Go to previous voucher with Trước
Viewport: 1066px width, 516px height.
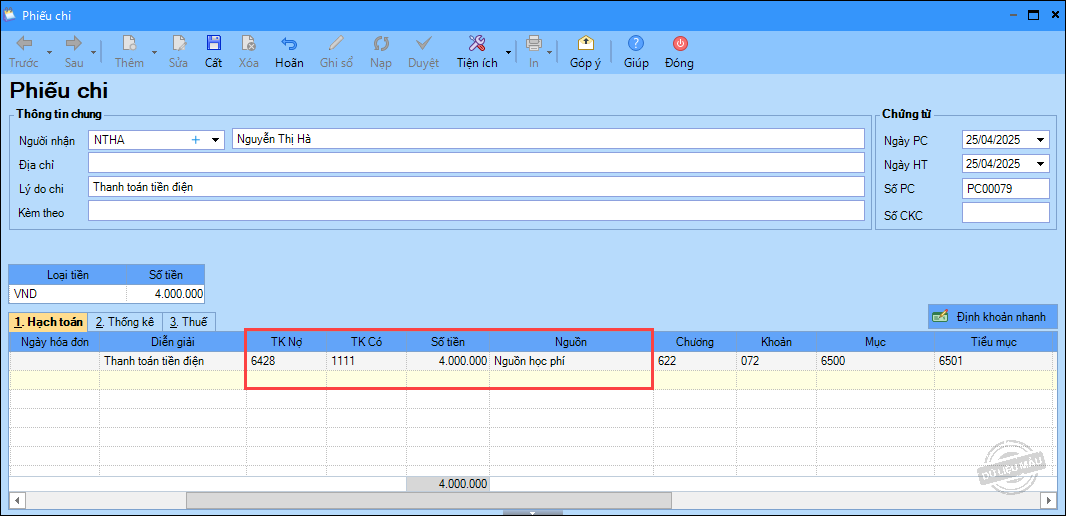(x=24, y=52)
